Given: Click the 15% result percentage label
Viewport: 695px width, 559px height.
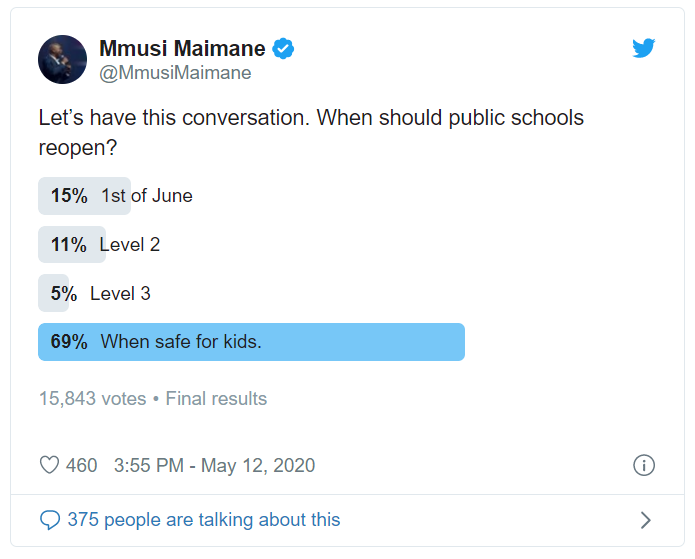Looking at the screenshot, I should point(70,196).
